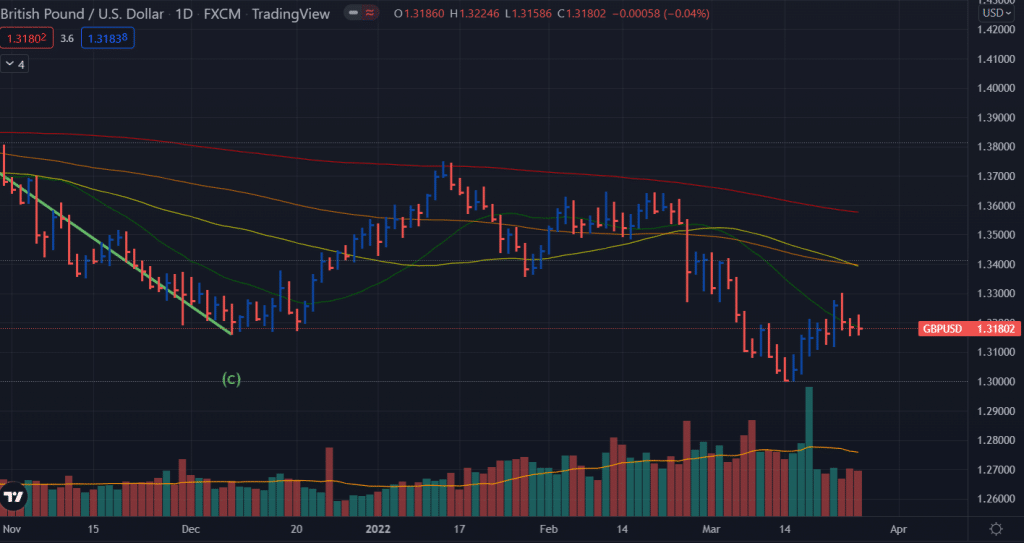Image resolution: width=1024 pixels, height=543 pixels.
Task: Click the close value C1.31802
Action: (x=582, y=14)
